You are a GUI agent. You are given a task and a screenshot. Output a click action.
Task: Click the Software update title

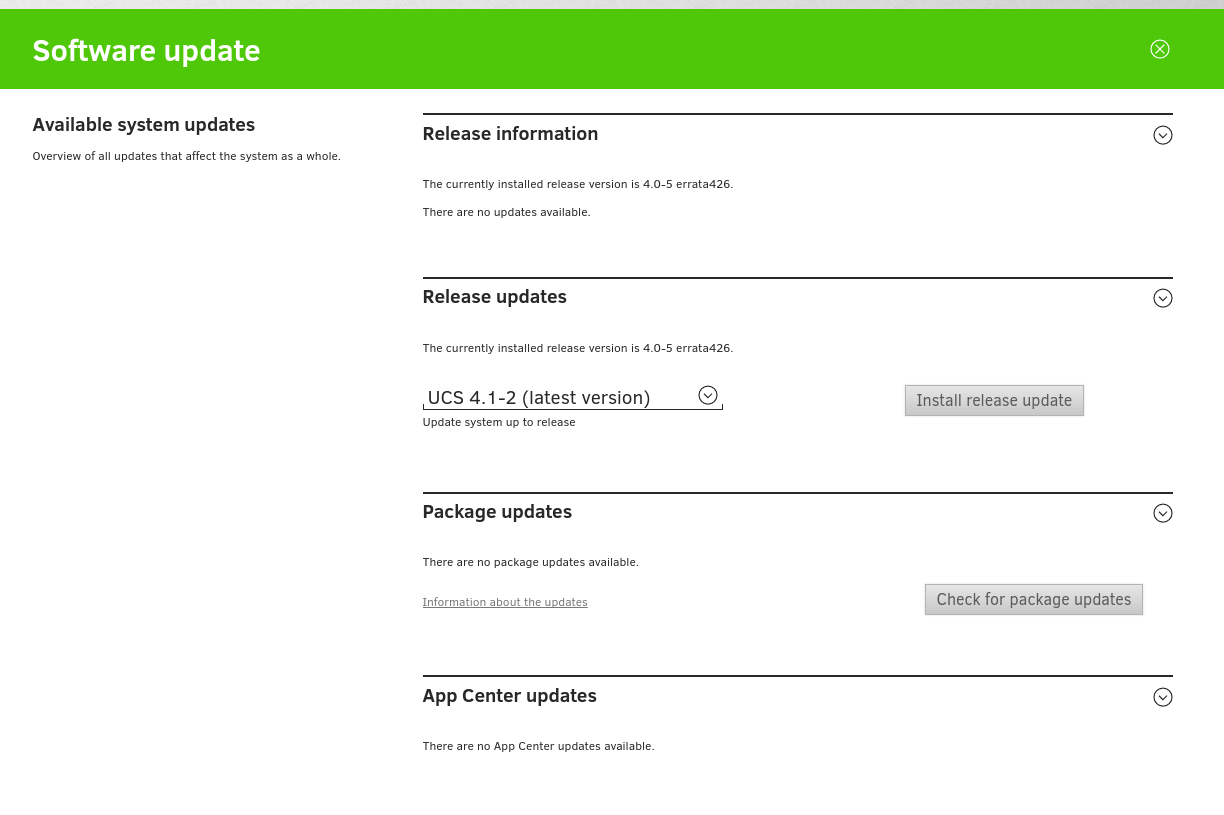coord(146,50)
